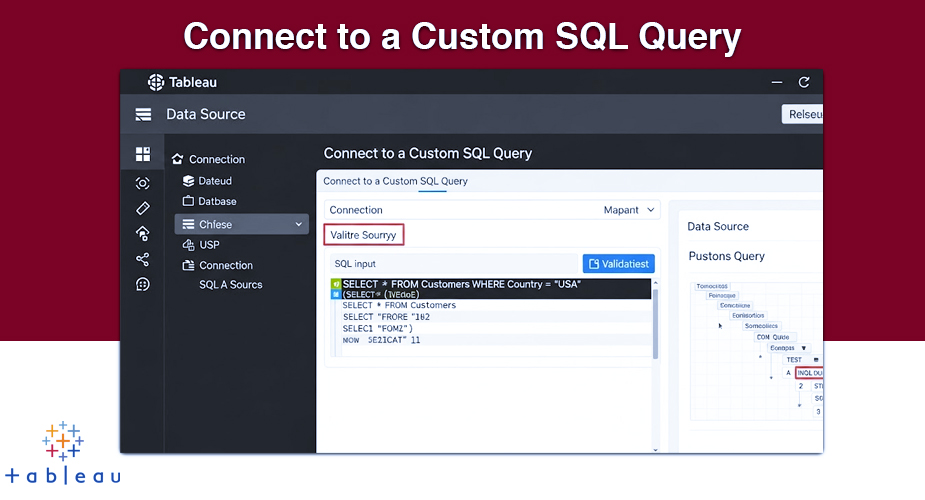Click the refresh icon in title bar
The height and width of the screenshot is (500, 925).
[803, 83]
